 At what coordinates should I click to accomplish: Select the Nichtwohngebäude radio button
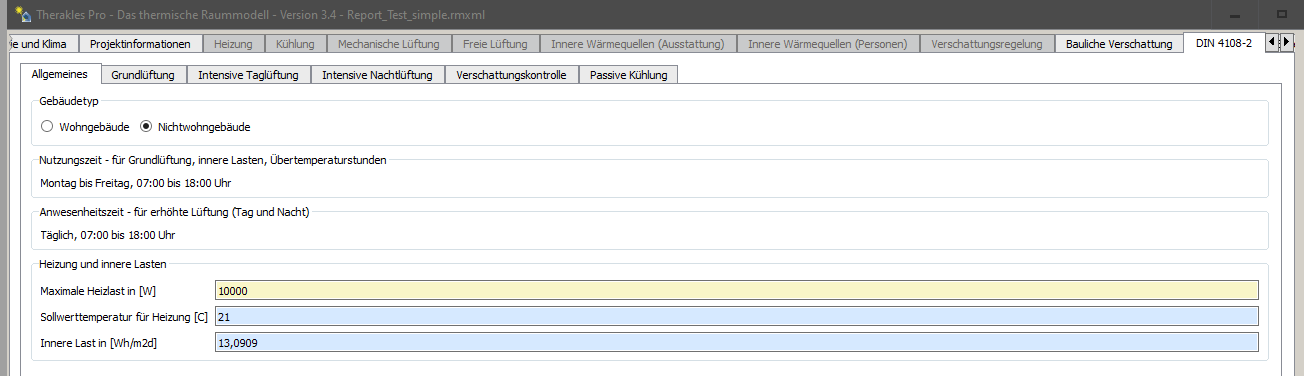point(146,127)
